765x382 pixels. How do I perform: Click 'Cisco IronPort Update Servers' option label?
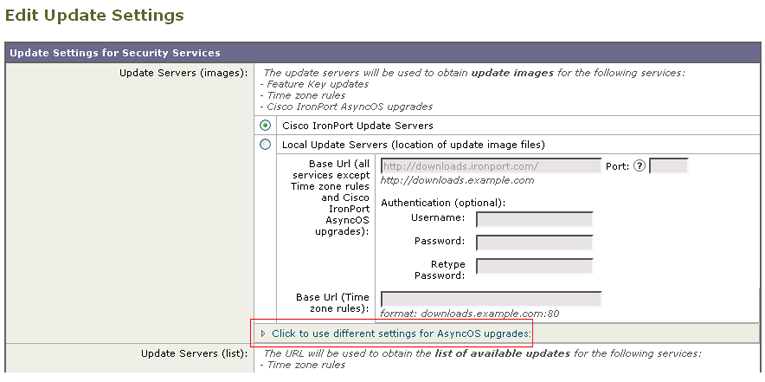[358, 126]
